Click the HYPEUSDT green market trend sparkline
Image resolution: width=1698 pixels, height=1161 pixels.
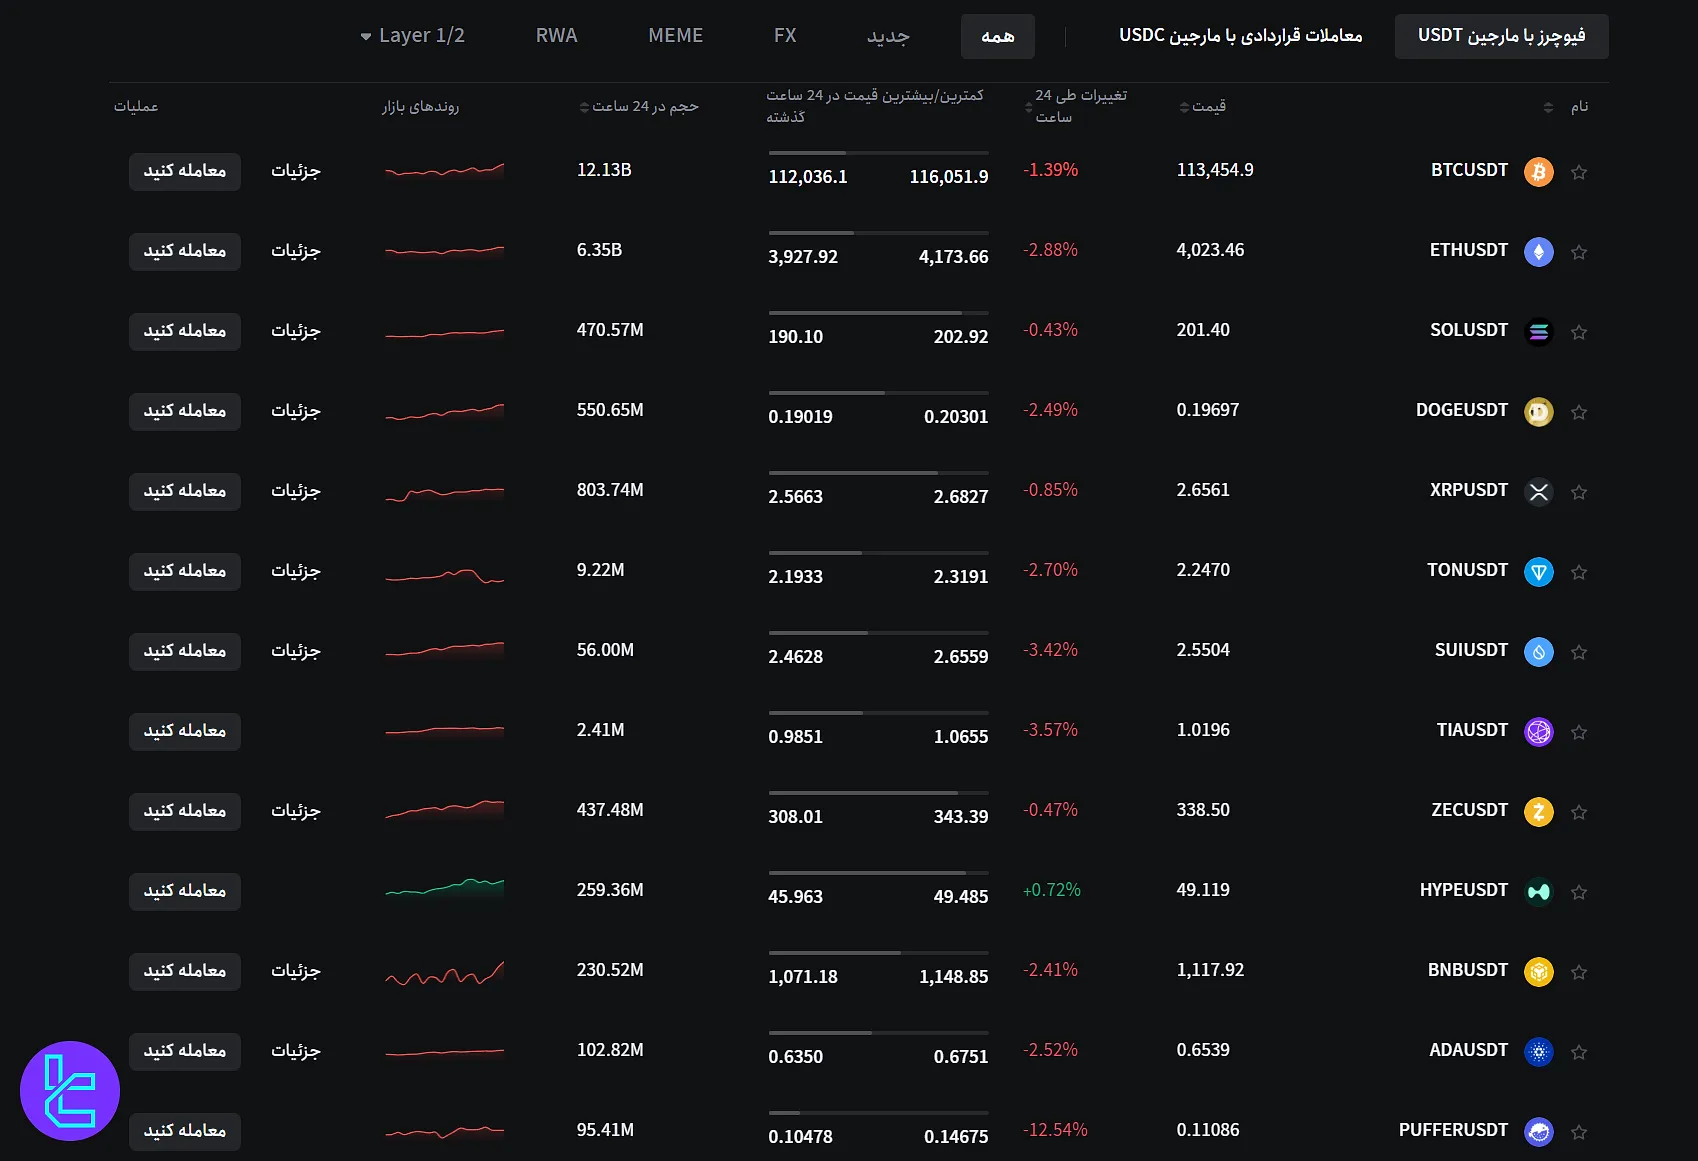click(444, 888)
